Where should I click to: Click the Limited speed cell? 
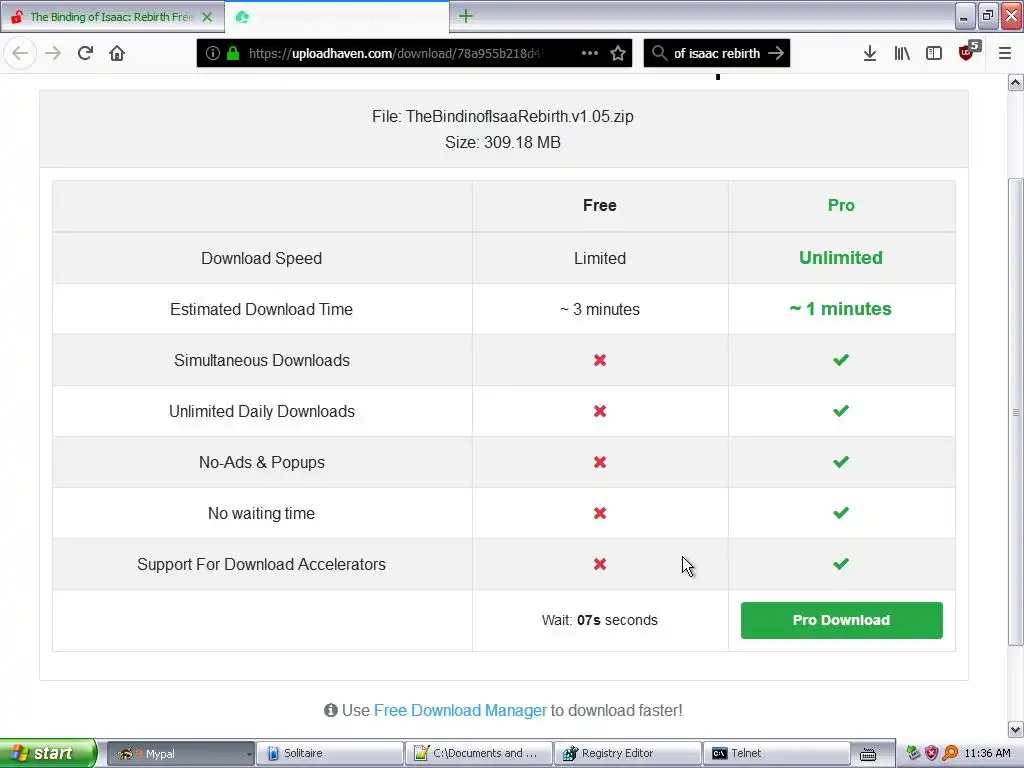pos(600,258)
